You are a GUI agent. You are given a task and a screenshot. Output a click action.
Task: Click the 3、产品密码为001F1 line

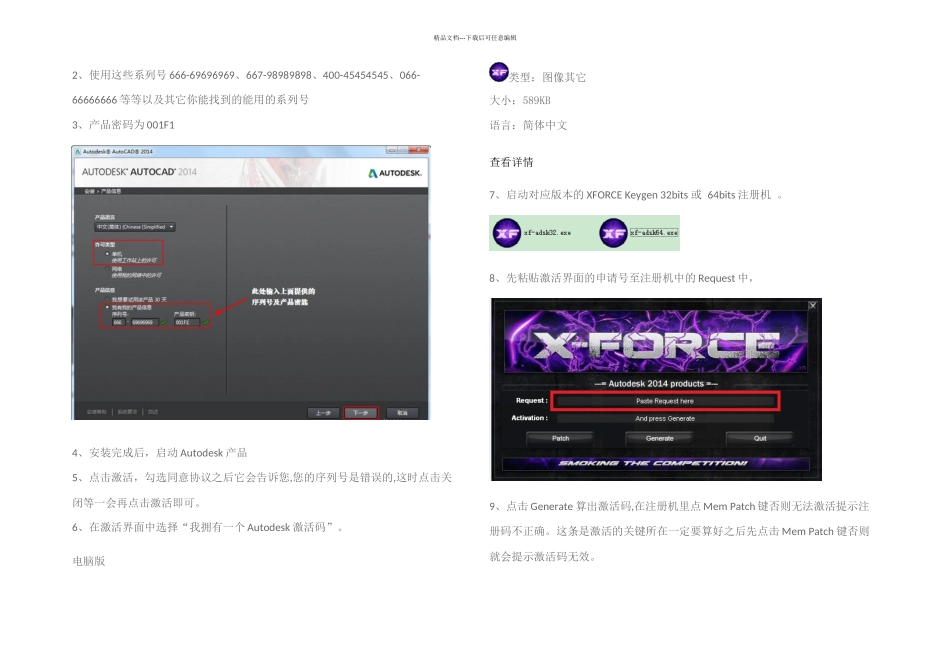point(124,125)
